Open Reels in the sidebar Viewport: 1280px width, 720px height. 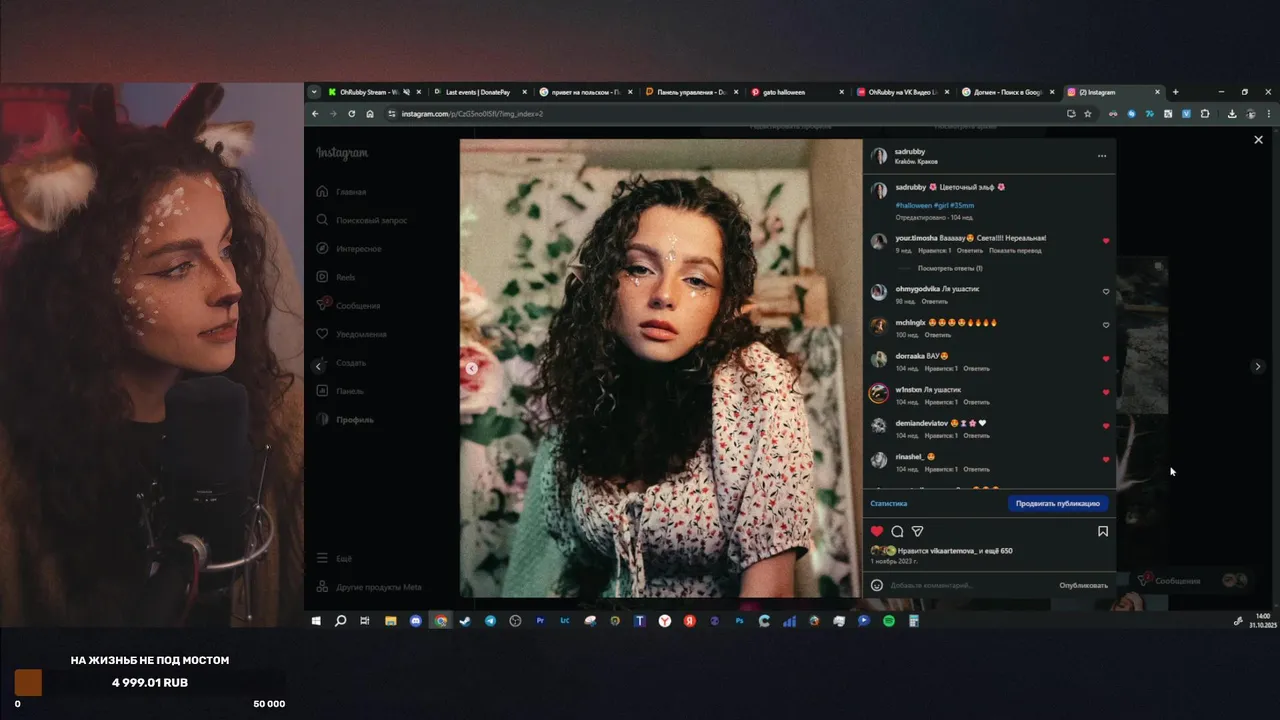[336, 277]
